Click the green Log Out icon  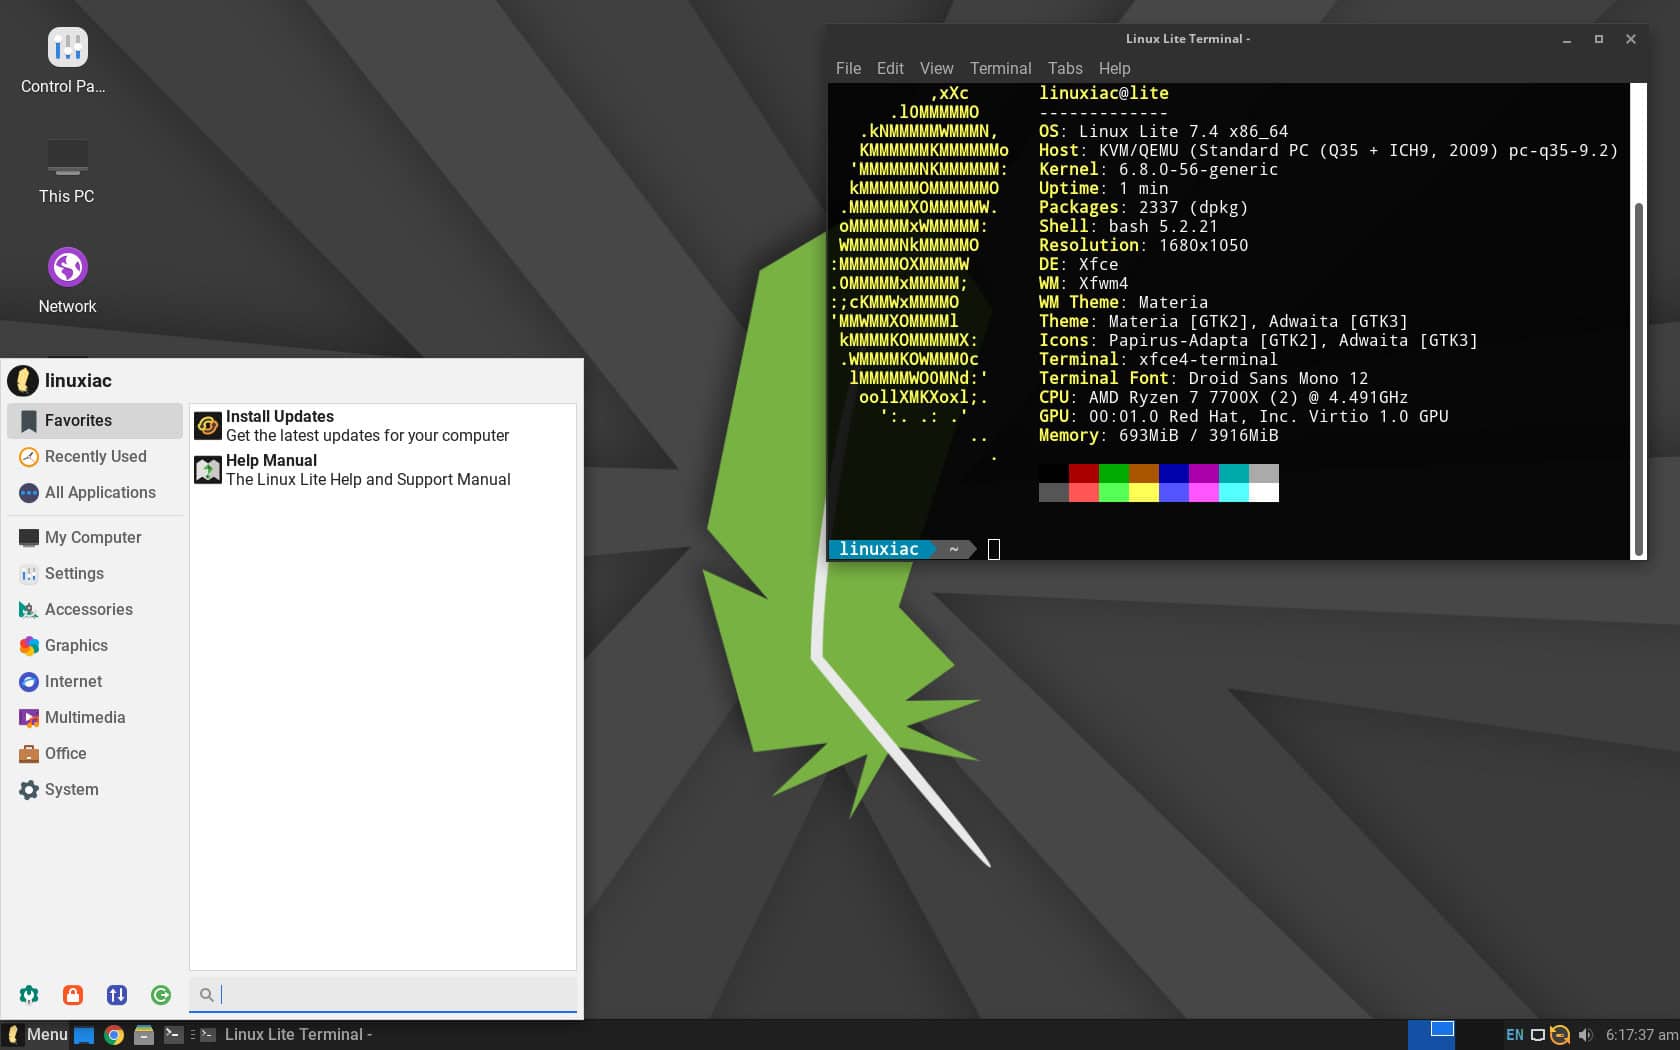161,994
